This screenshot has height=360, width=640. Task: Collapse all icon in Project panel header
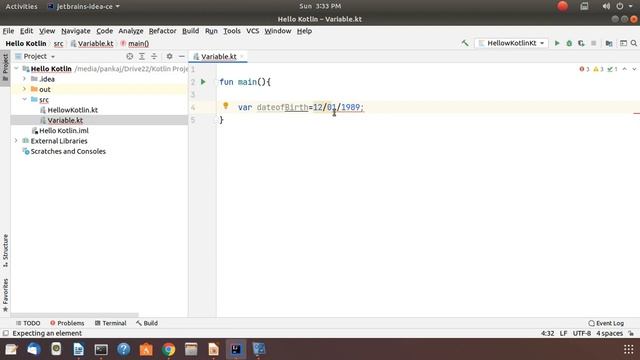[x=154, y=56]
